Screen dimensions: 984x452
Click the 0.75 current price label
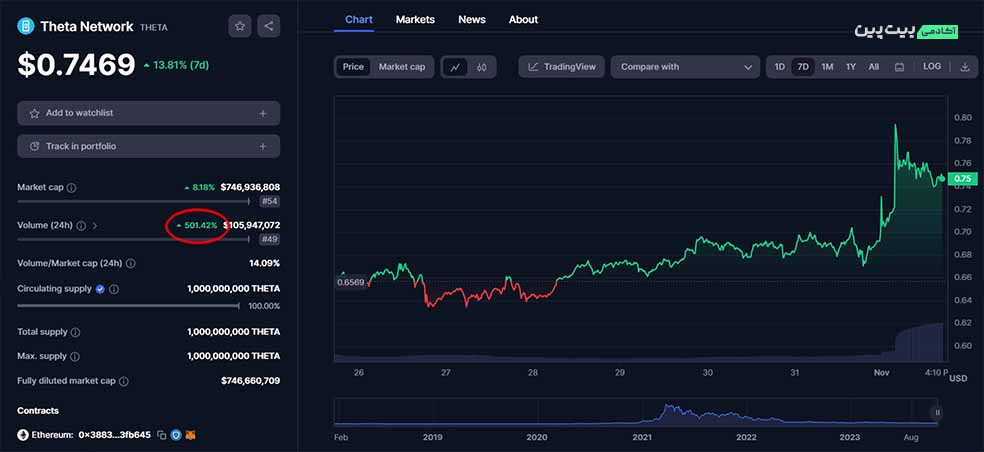962,179
